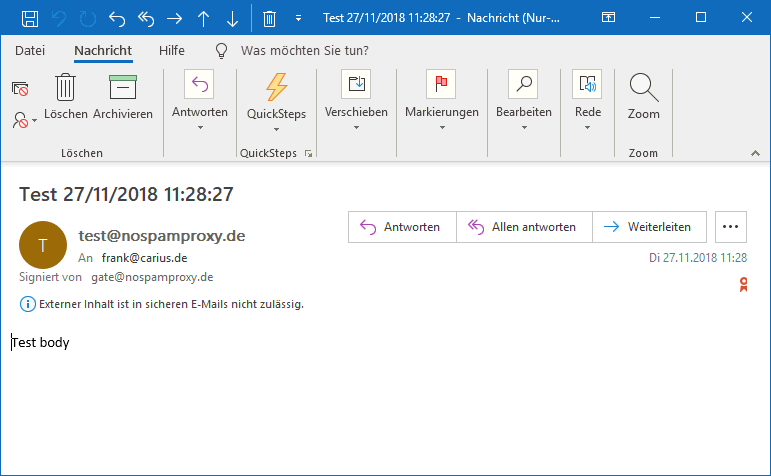Image resolution: width=771 pixels, height=476 pixels.
Task: Click the sender avatar with letter T
Action: pyautogui.click(x=43, y=245)
